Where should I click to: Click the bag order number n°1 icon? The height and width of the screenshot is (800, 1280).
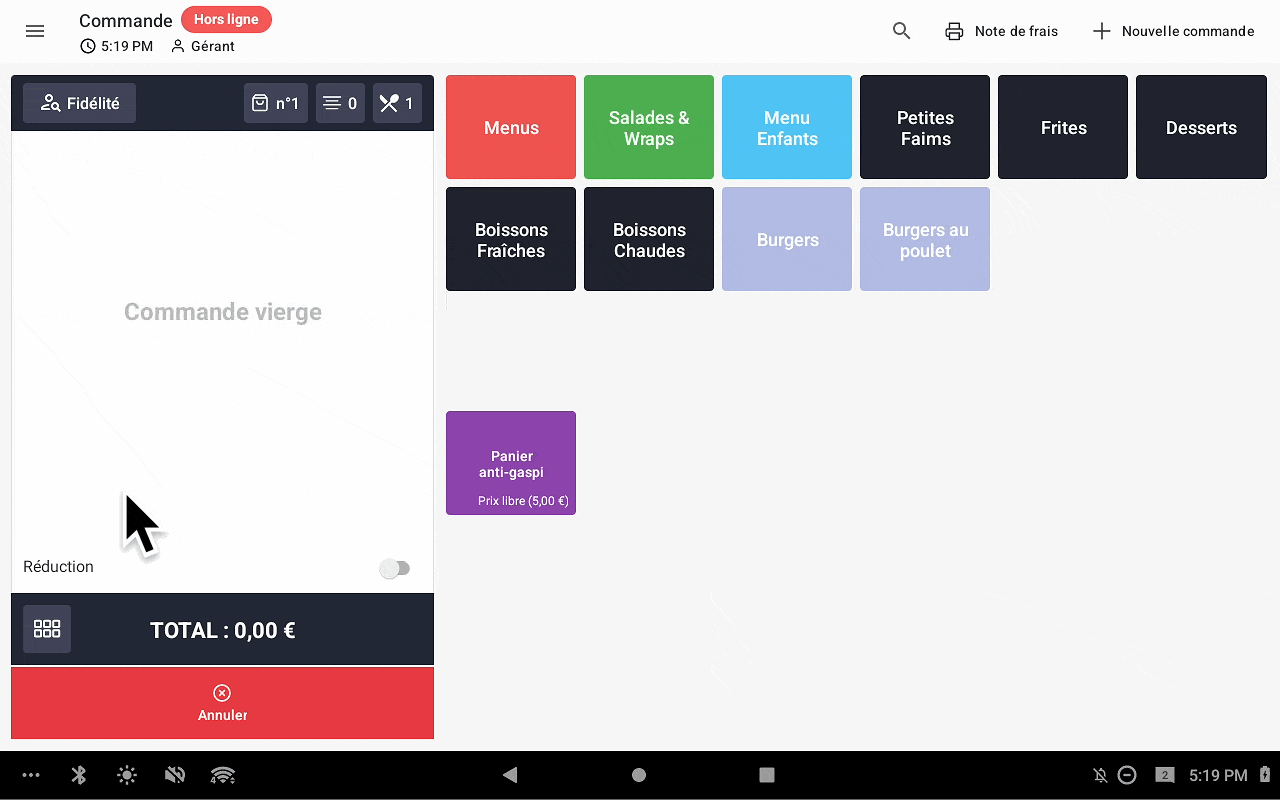point(275,103)
